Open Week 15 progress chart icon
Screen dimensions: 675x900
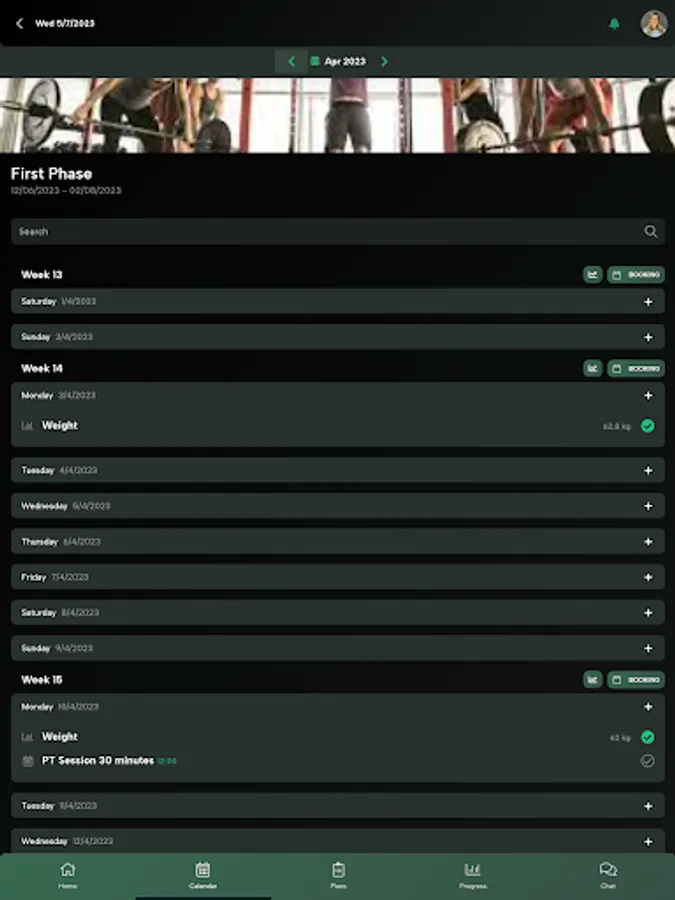coord(592,680)
